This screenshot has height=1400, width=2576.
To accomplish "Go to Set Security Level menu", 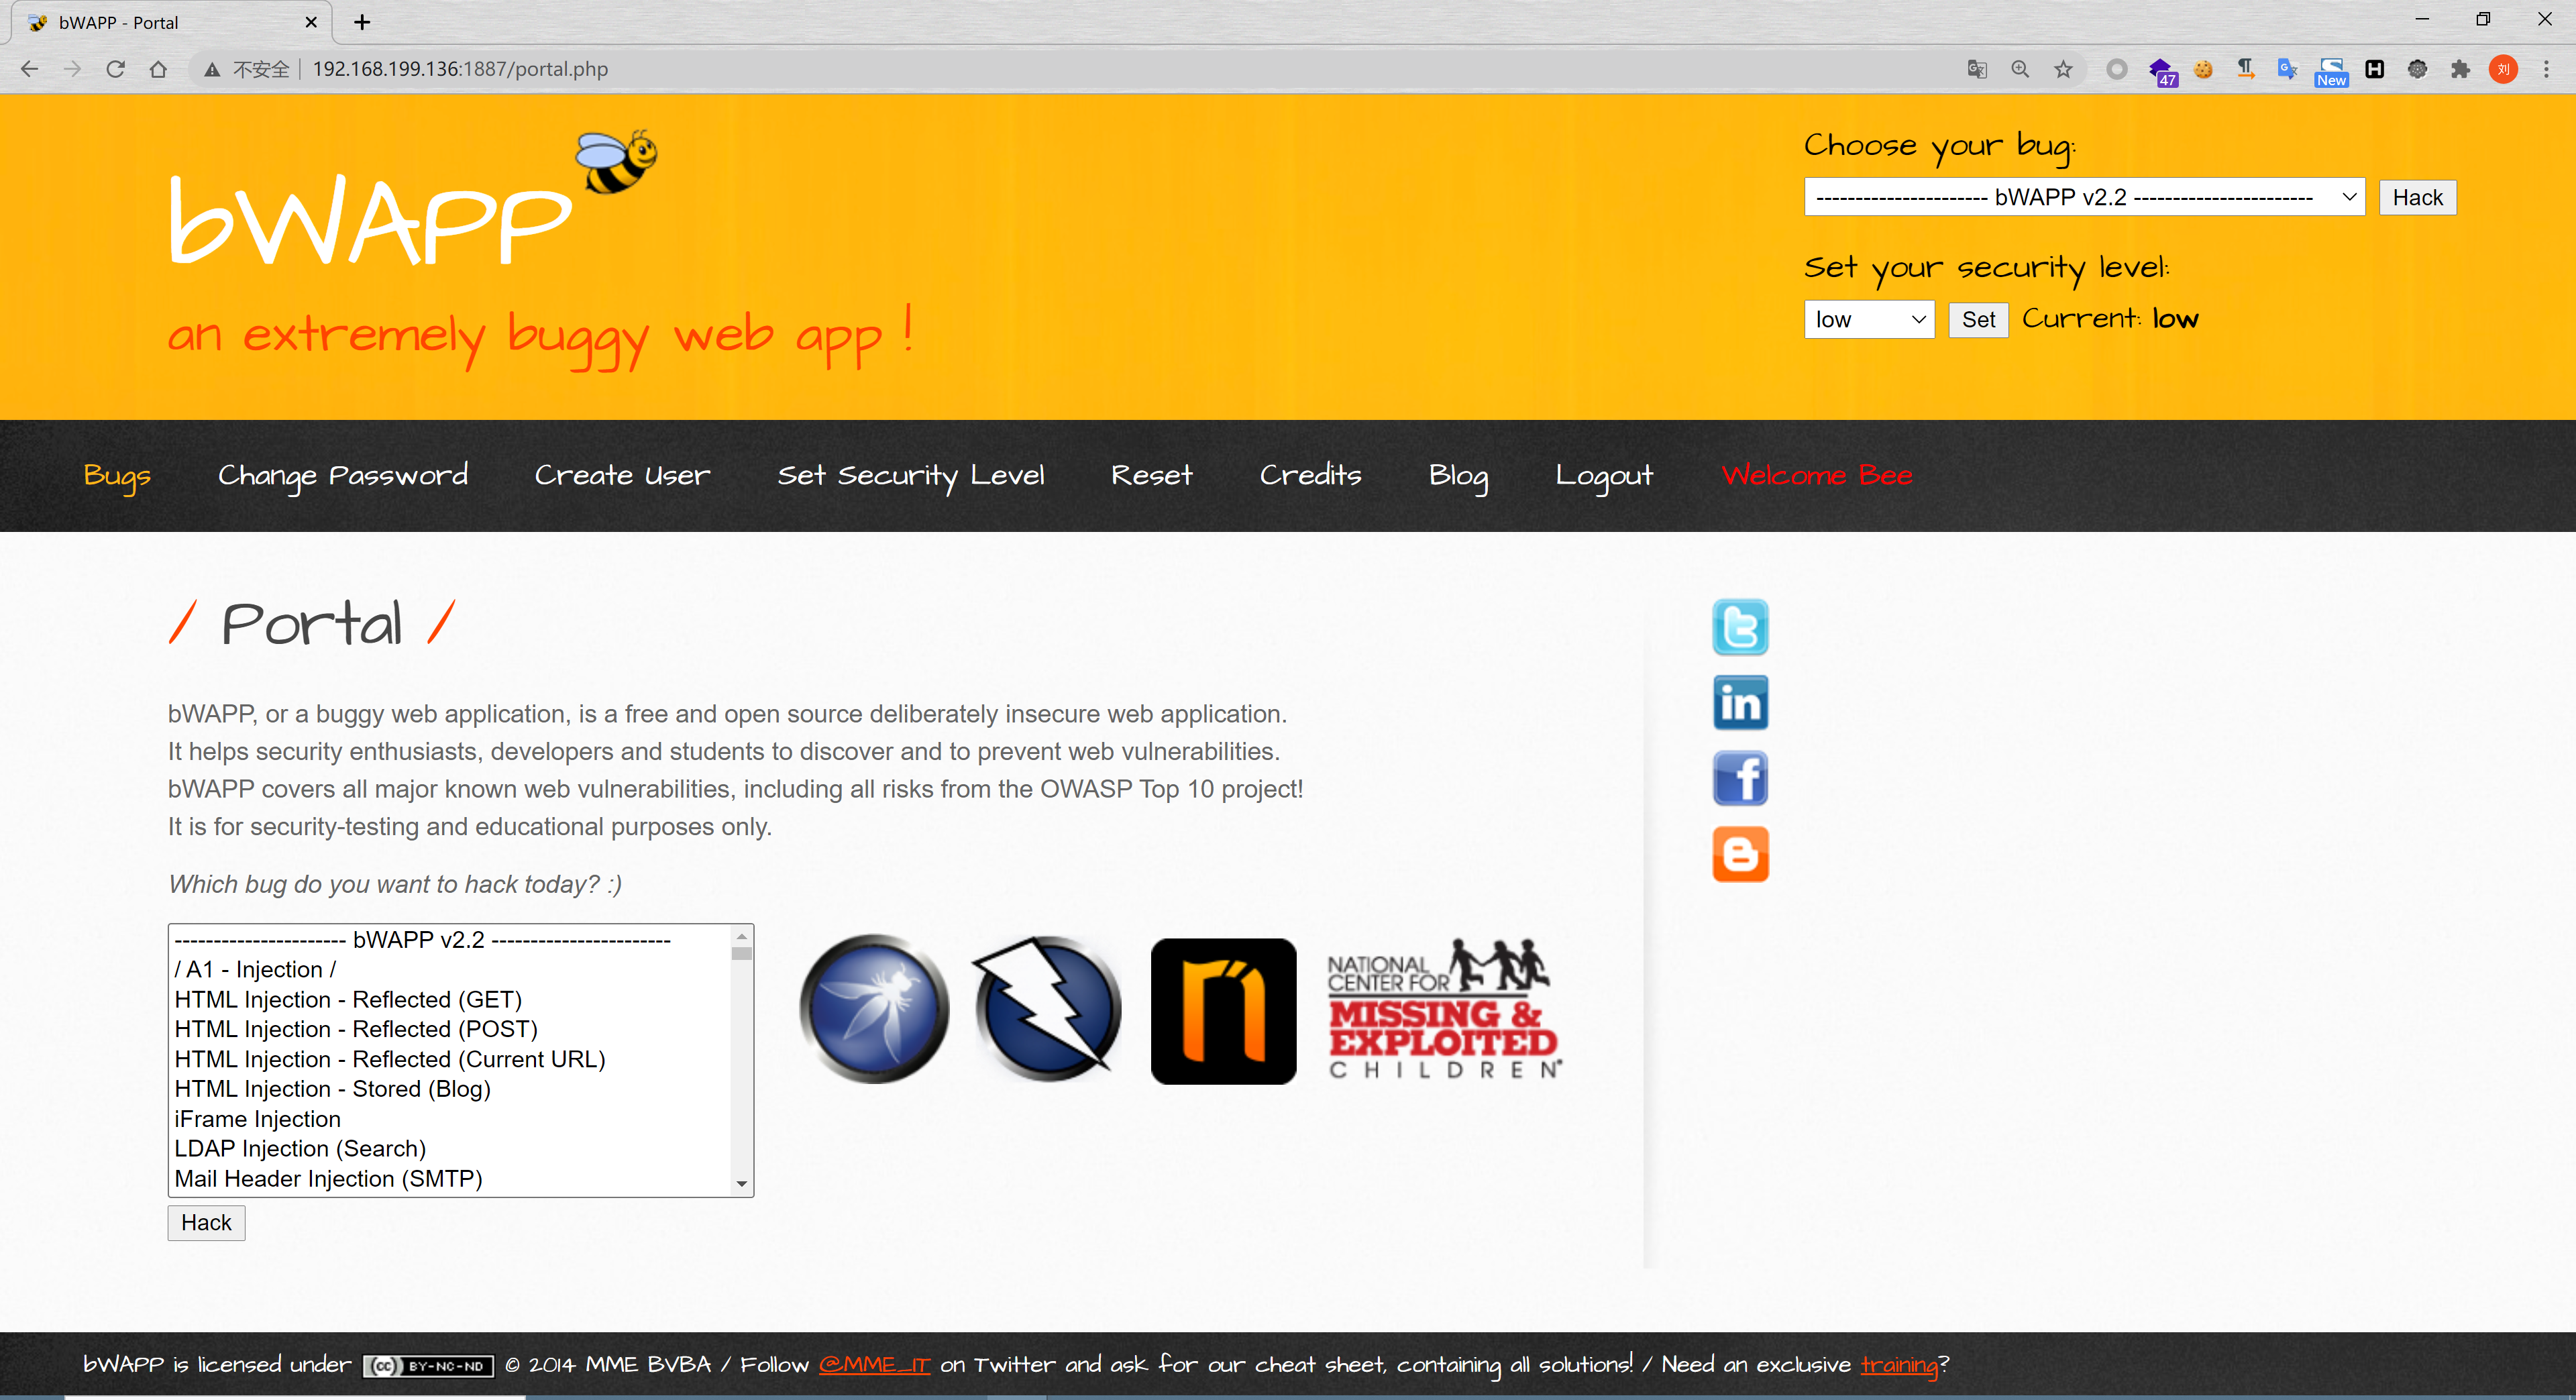I will [910, 475].
